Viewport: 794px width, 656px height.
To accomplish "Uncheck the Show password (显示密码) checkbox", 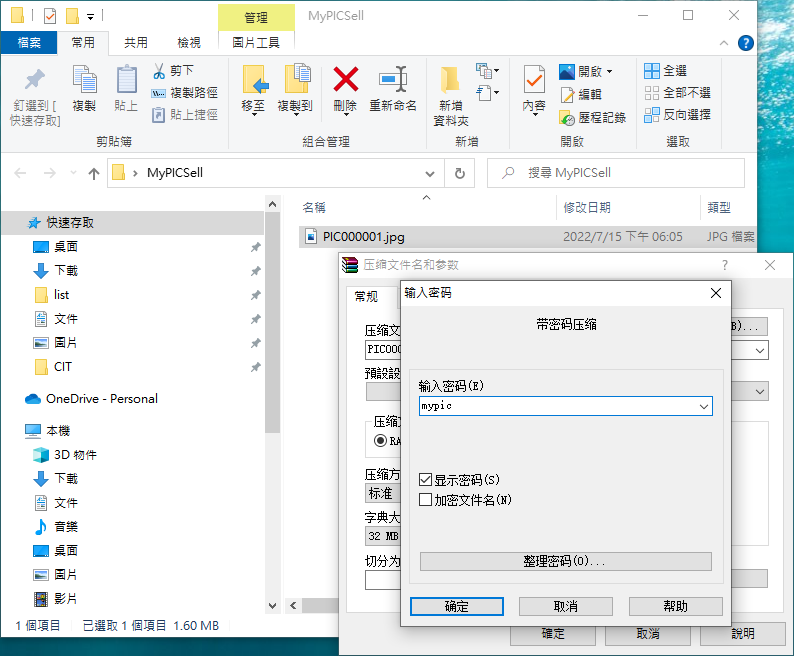I will 427,480.
